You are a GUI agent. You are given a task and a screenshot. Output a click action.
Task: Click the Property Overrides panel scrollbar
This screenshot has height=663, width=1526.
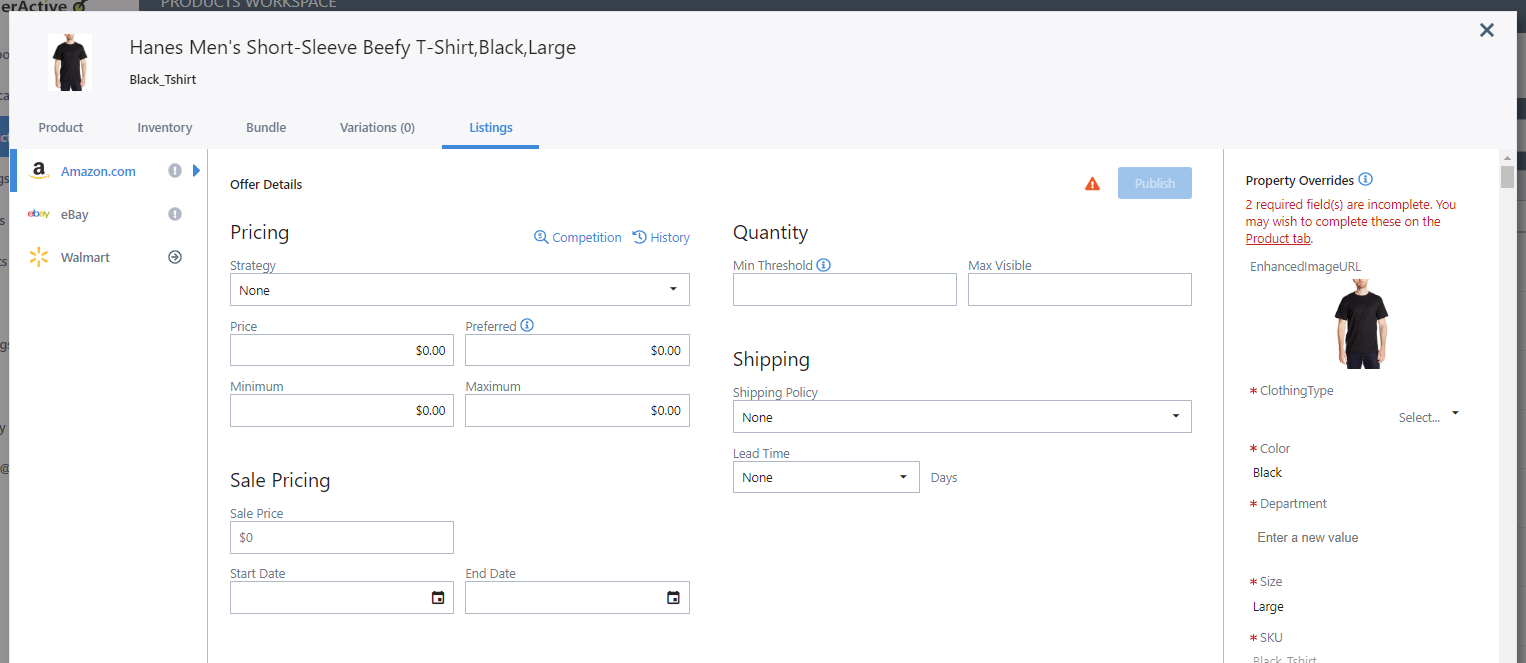pos(1507,177)
